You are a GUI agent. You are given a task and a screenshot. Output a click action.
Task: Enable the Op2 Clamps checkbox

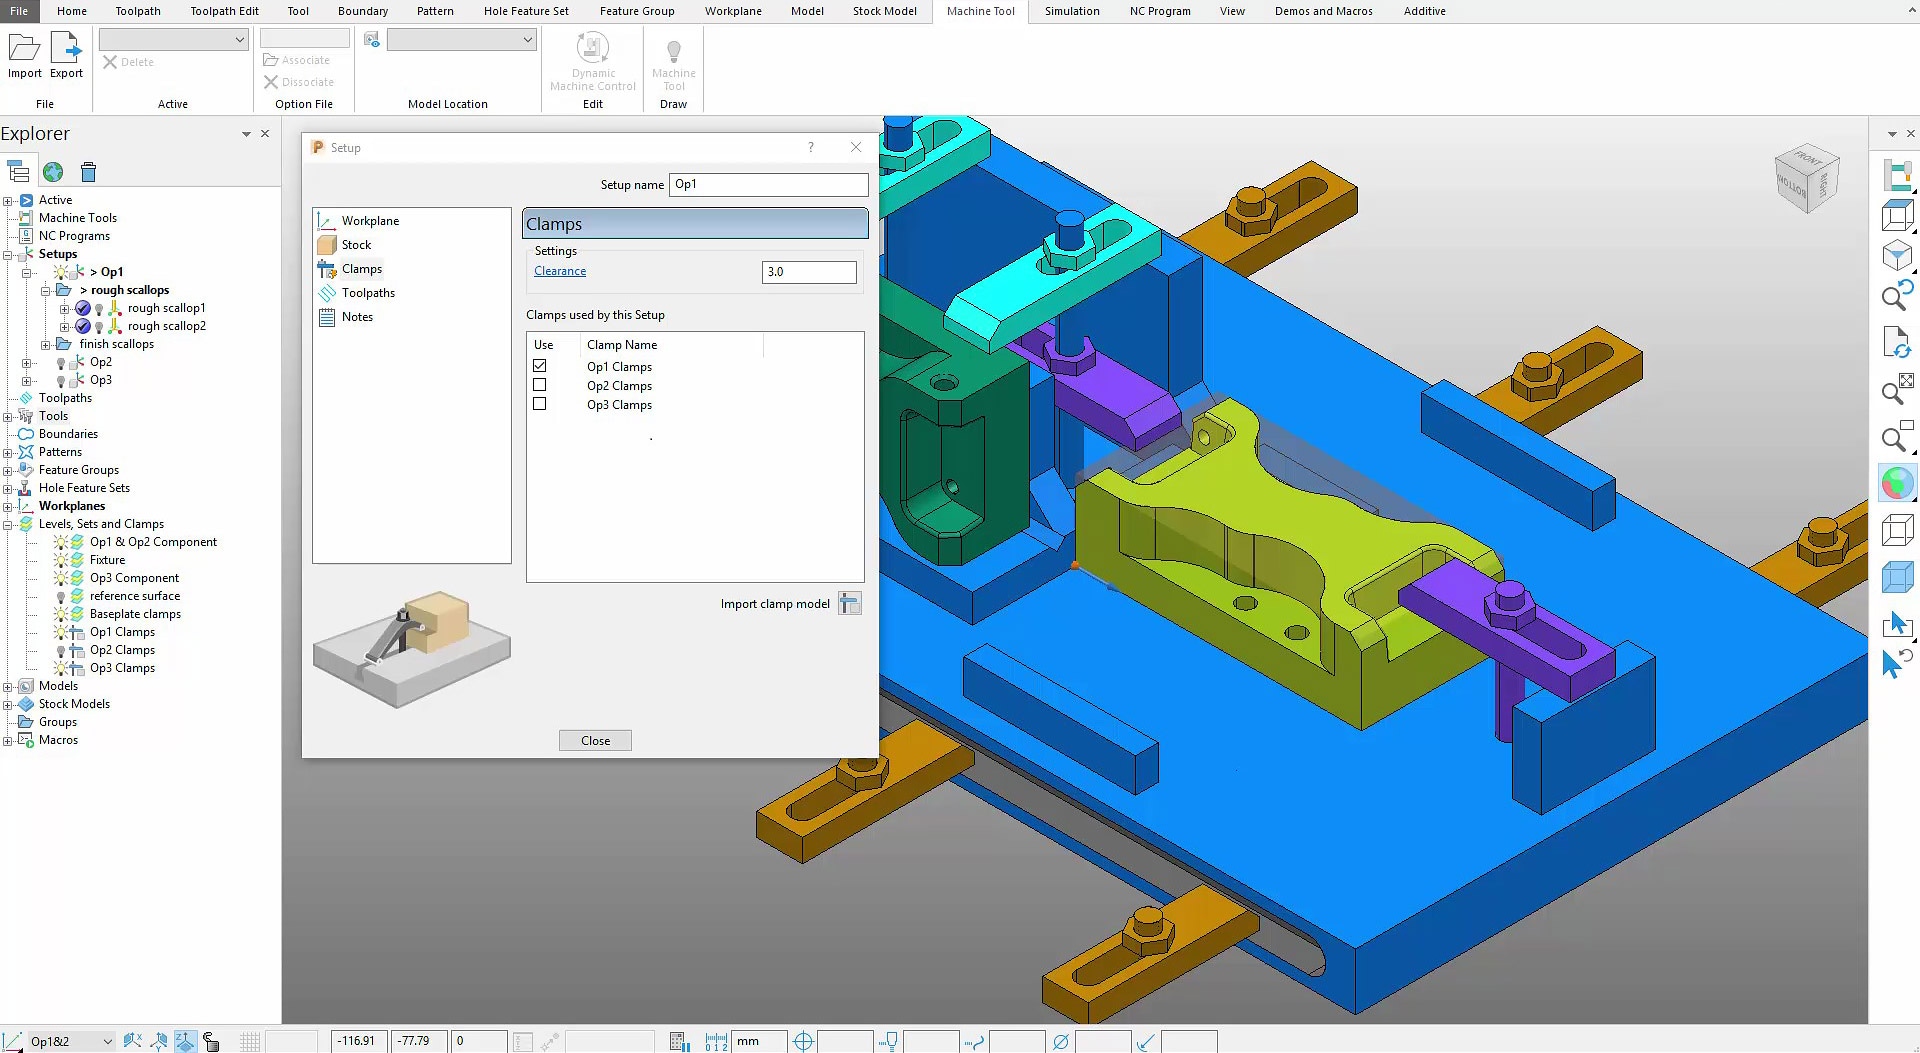pyautogui.click(x=540, y=385)
